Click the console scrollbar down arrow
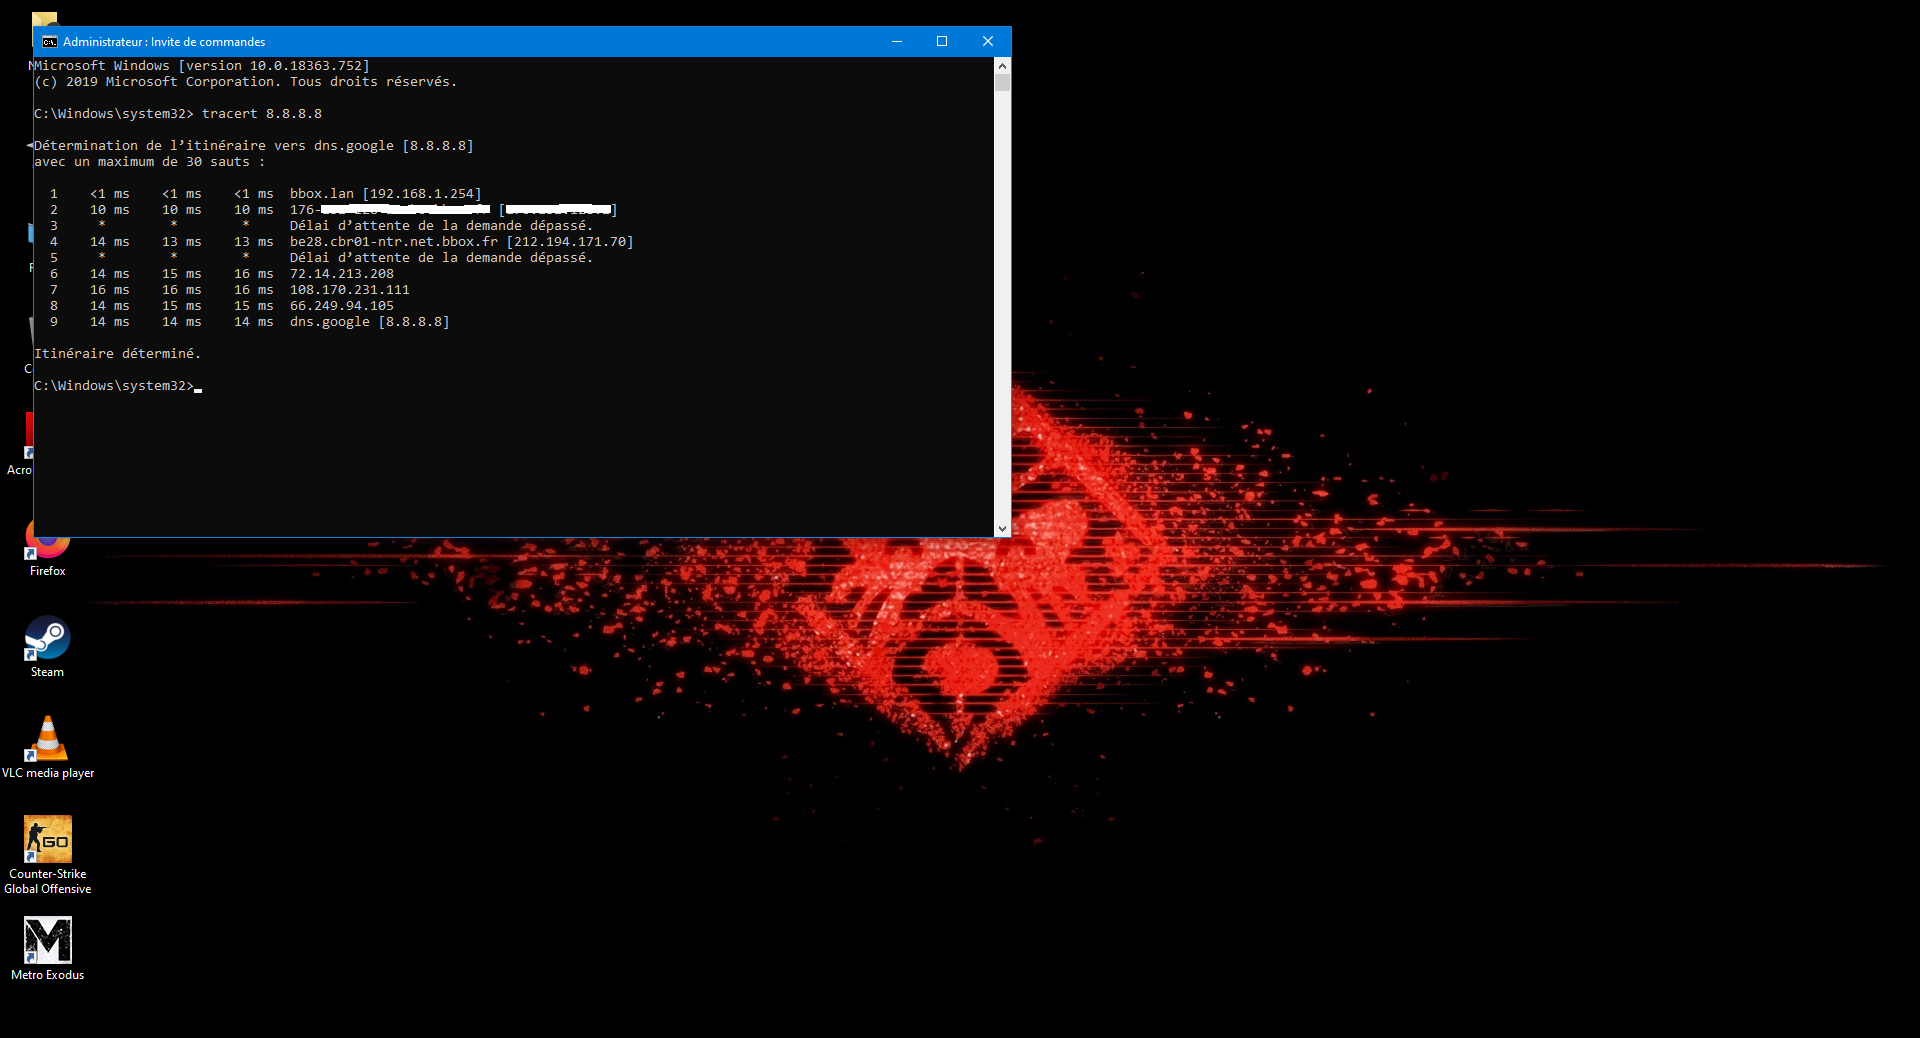The height and width of the screenshot is (1038, 1920). click(x=1002, y=529)
